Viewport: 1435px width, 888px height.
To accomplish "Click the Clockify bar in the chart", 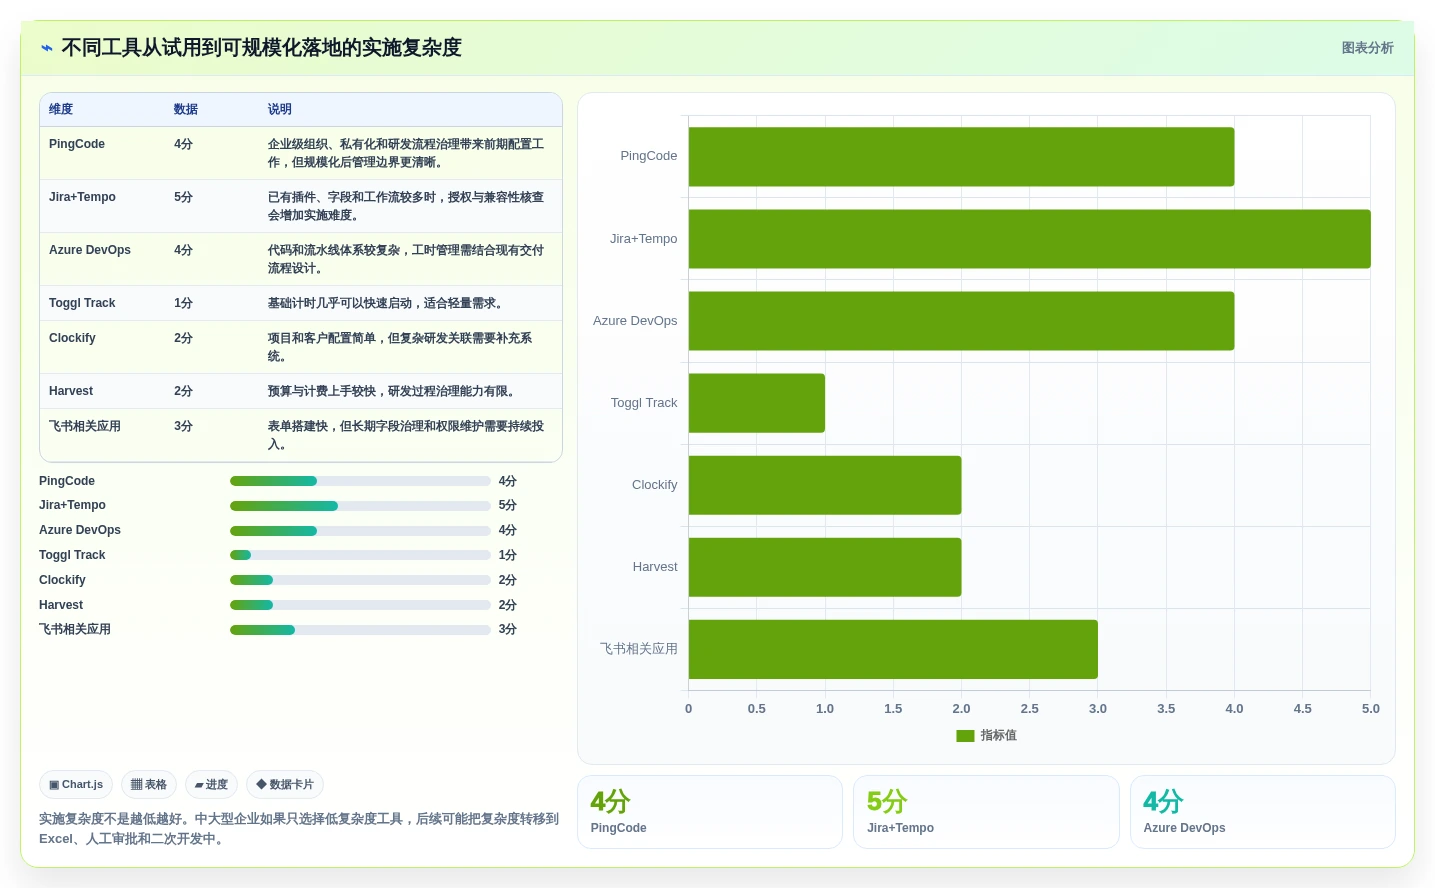I will pos(825,485).
